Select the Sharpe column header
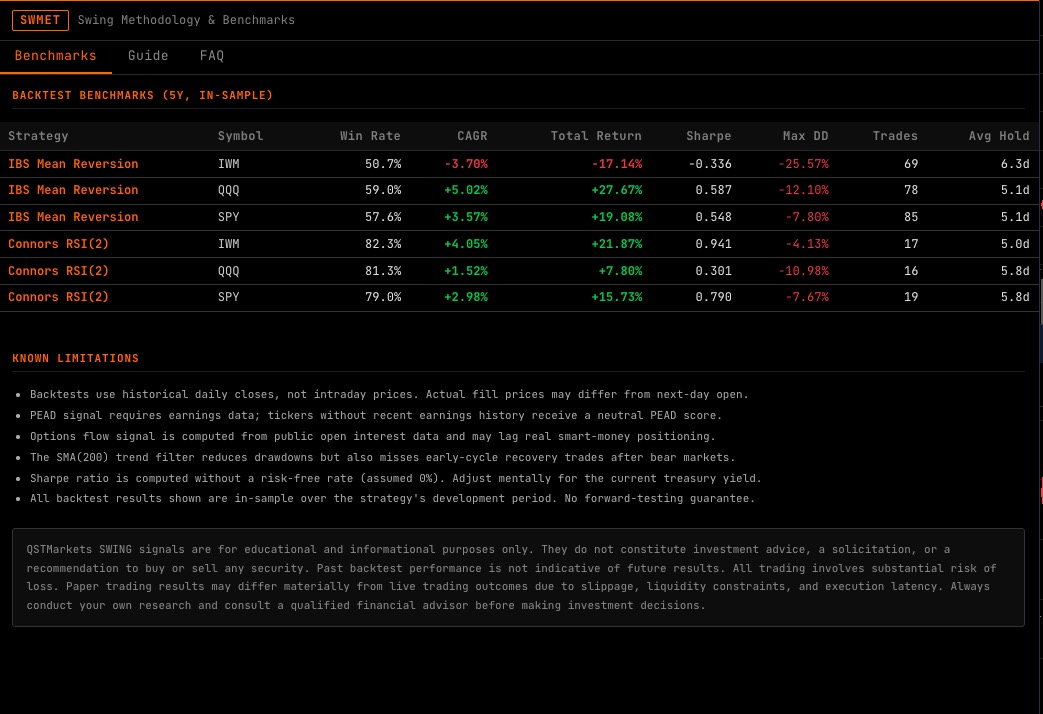The height and width of the screenshot is (714, 1043). (x=708, y=136)
